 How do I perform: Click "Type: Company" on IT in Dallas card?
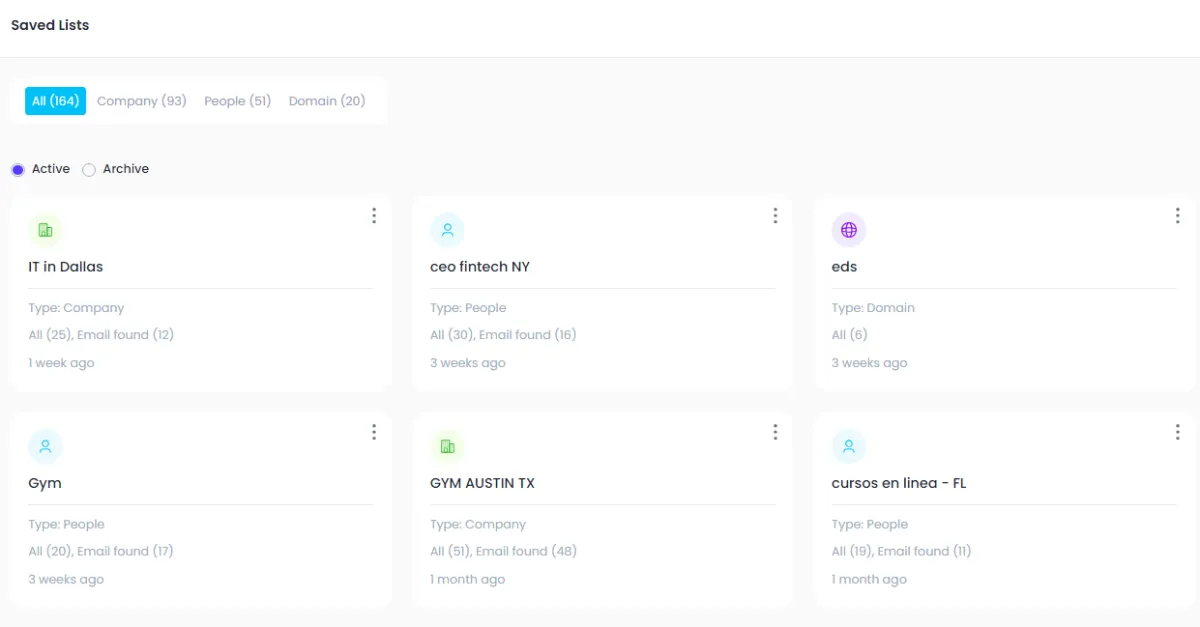pos(76,308)
